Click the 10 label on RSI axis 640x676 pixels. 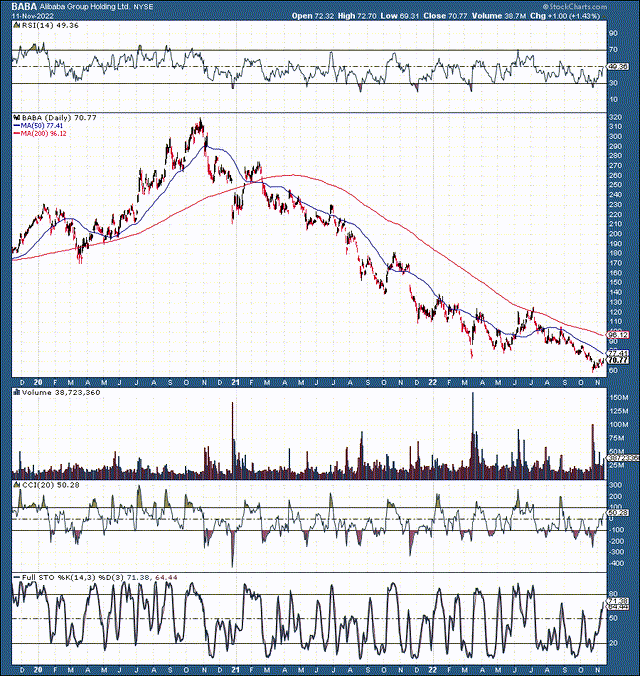[613, 100]
